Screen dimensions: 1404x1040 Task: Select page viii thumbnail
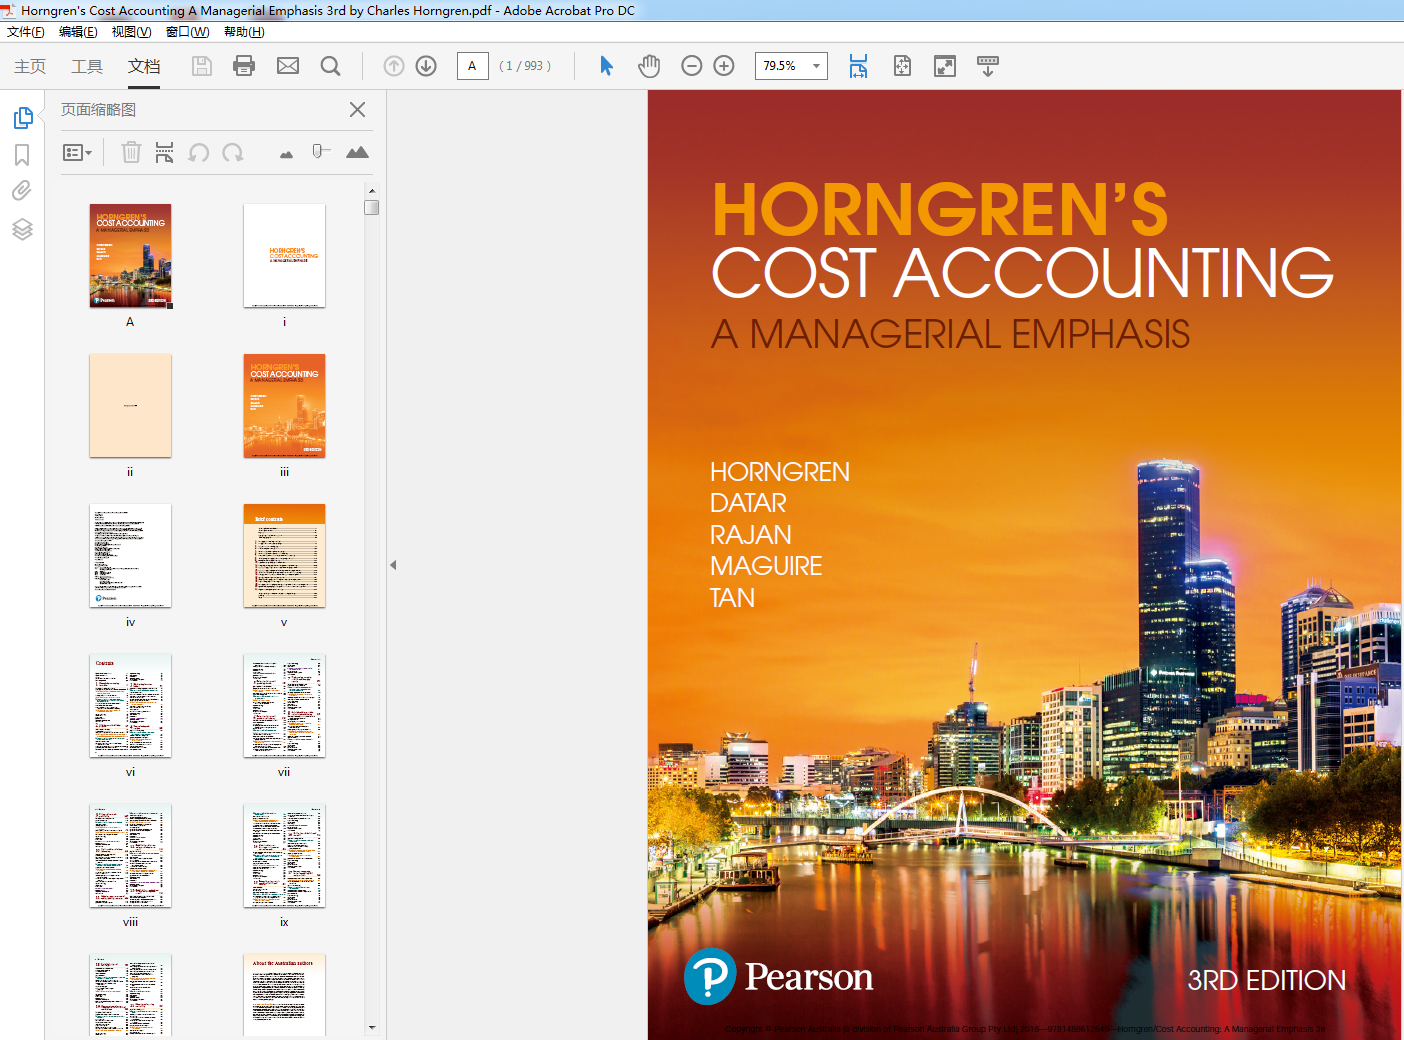(x=130, y=856)
